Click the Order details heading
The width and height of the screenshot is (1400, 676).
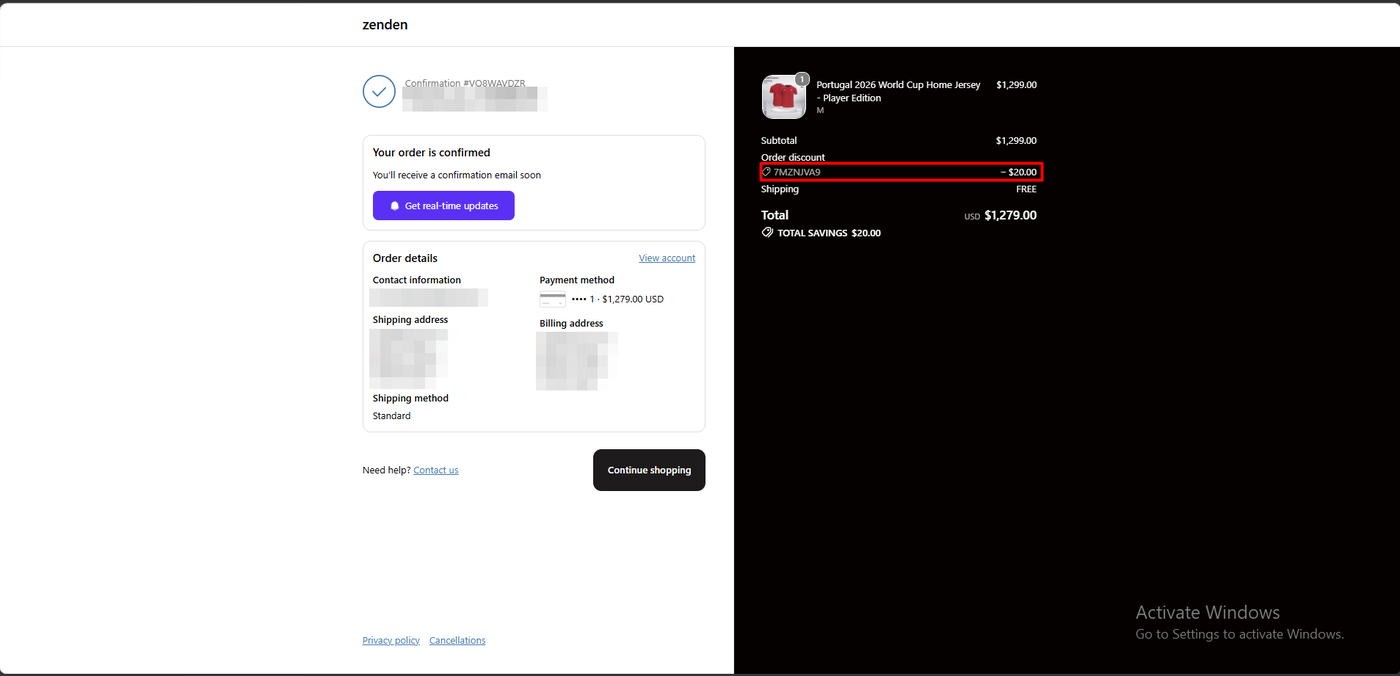[x=405, y=258]
